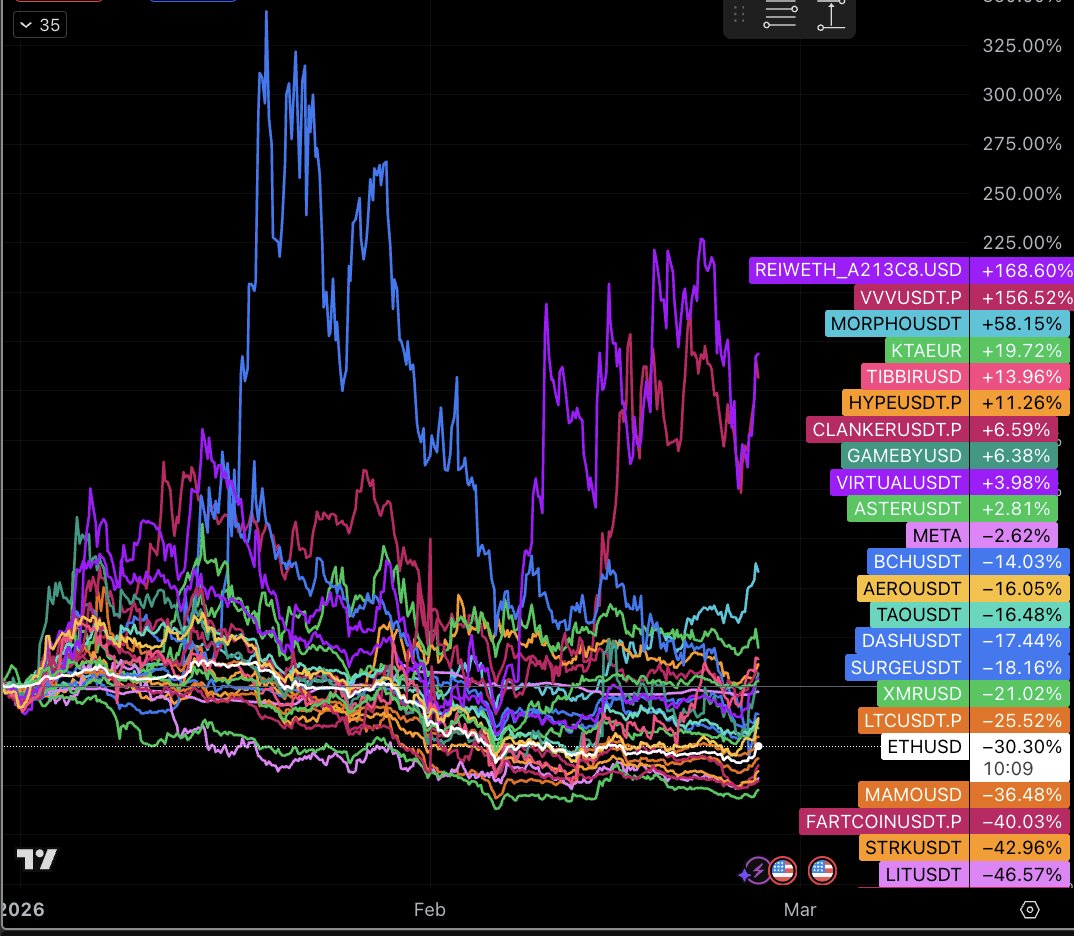This screenshot has width=1074, height=936.
Task: Select the VVVUSDT.P price label
Action: click(x=911, y=297)
